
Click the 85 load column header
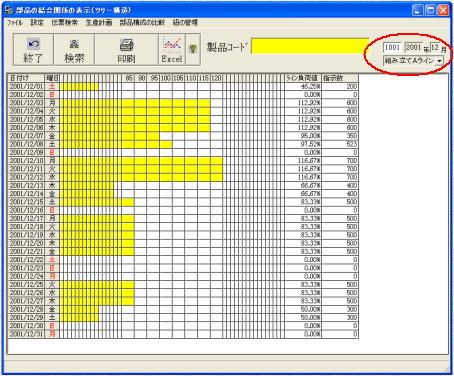(128, 78)
